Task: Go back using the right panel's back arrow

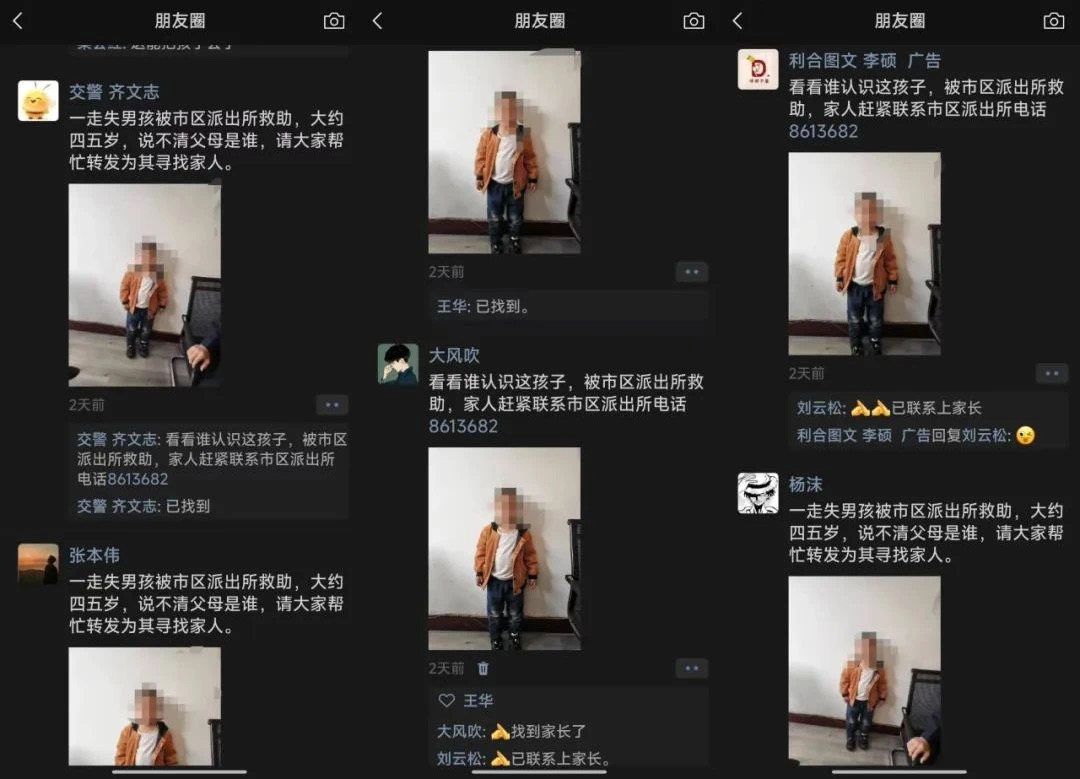Action: 738,21
